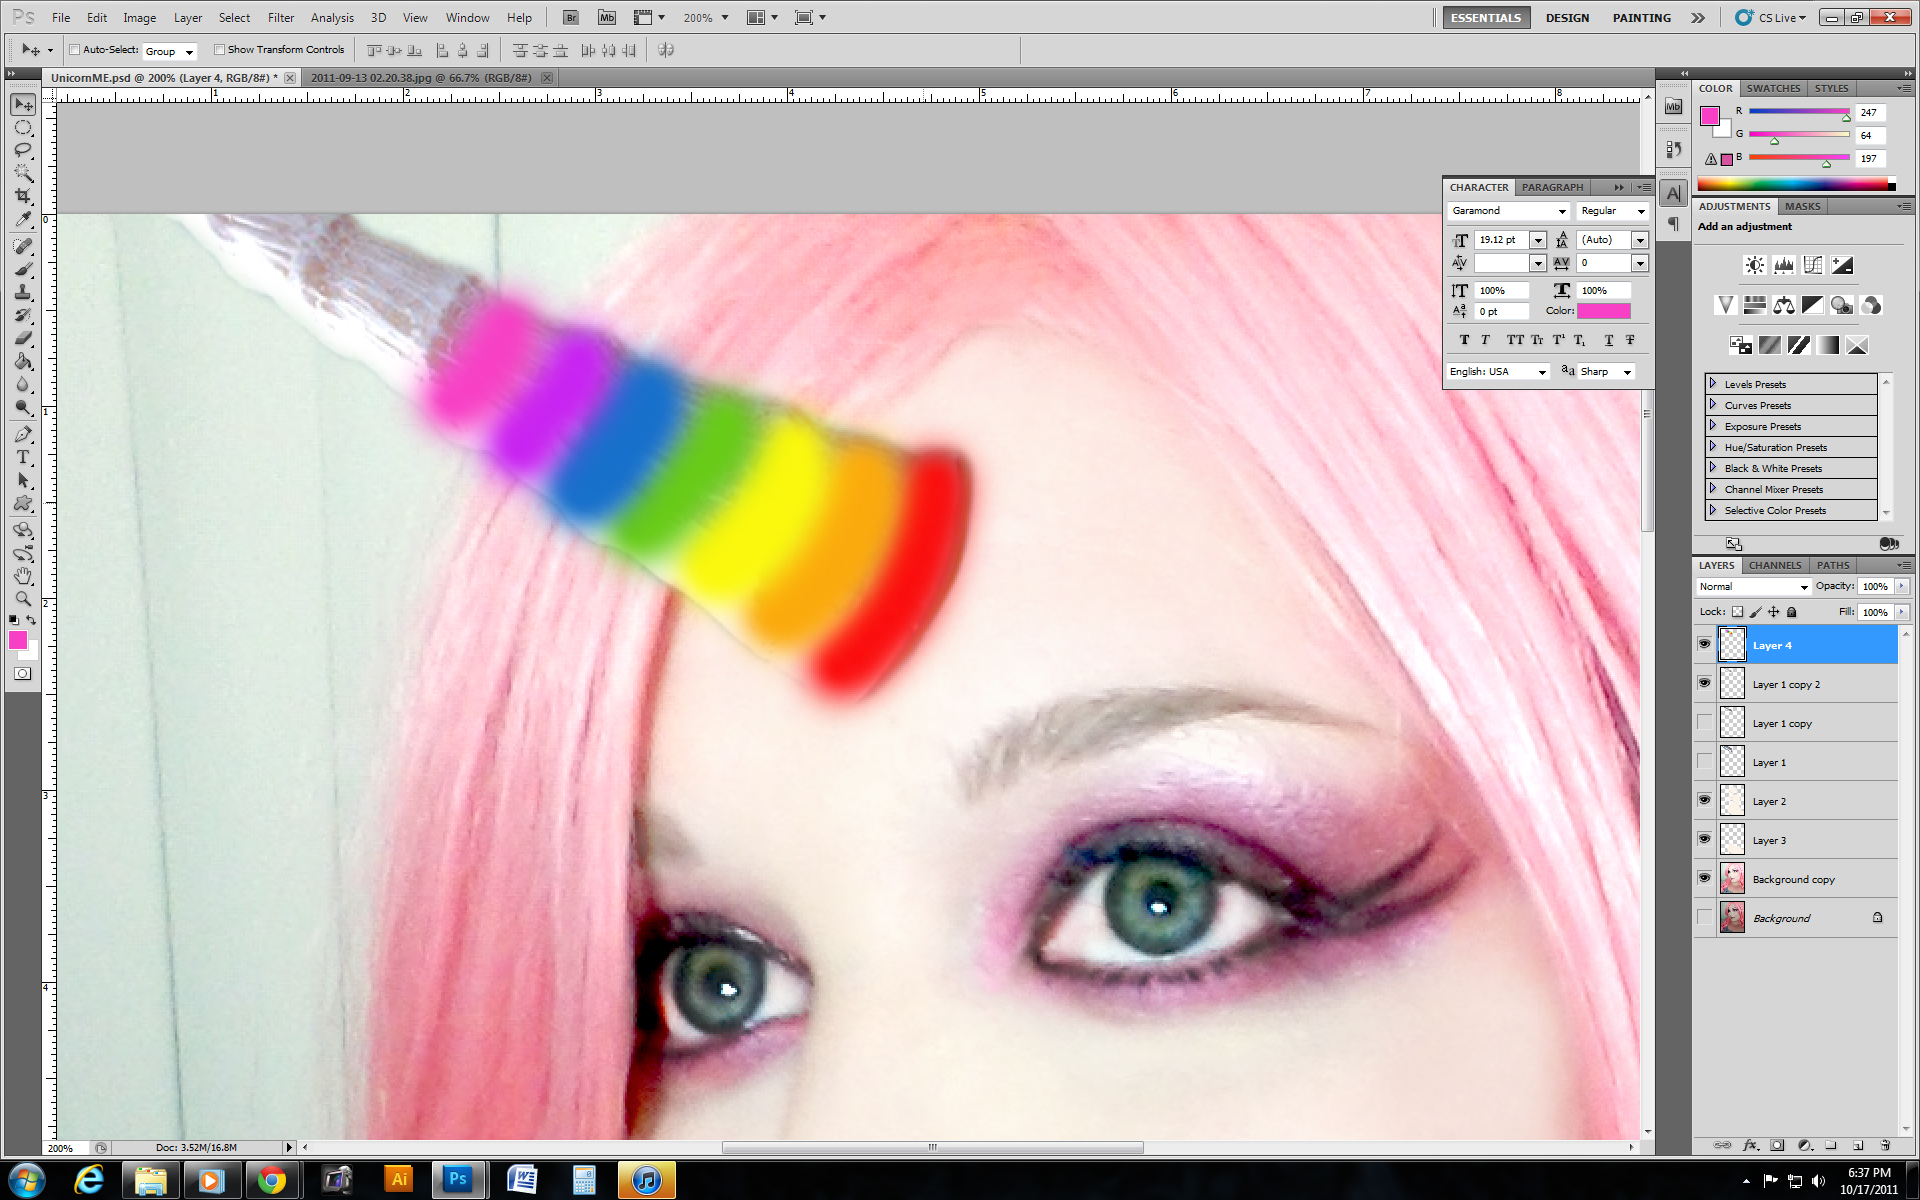Hide the Layer 2 visibility eye
Screen dimensions: 1920x1200
[x=1704, y=800]
